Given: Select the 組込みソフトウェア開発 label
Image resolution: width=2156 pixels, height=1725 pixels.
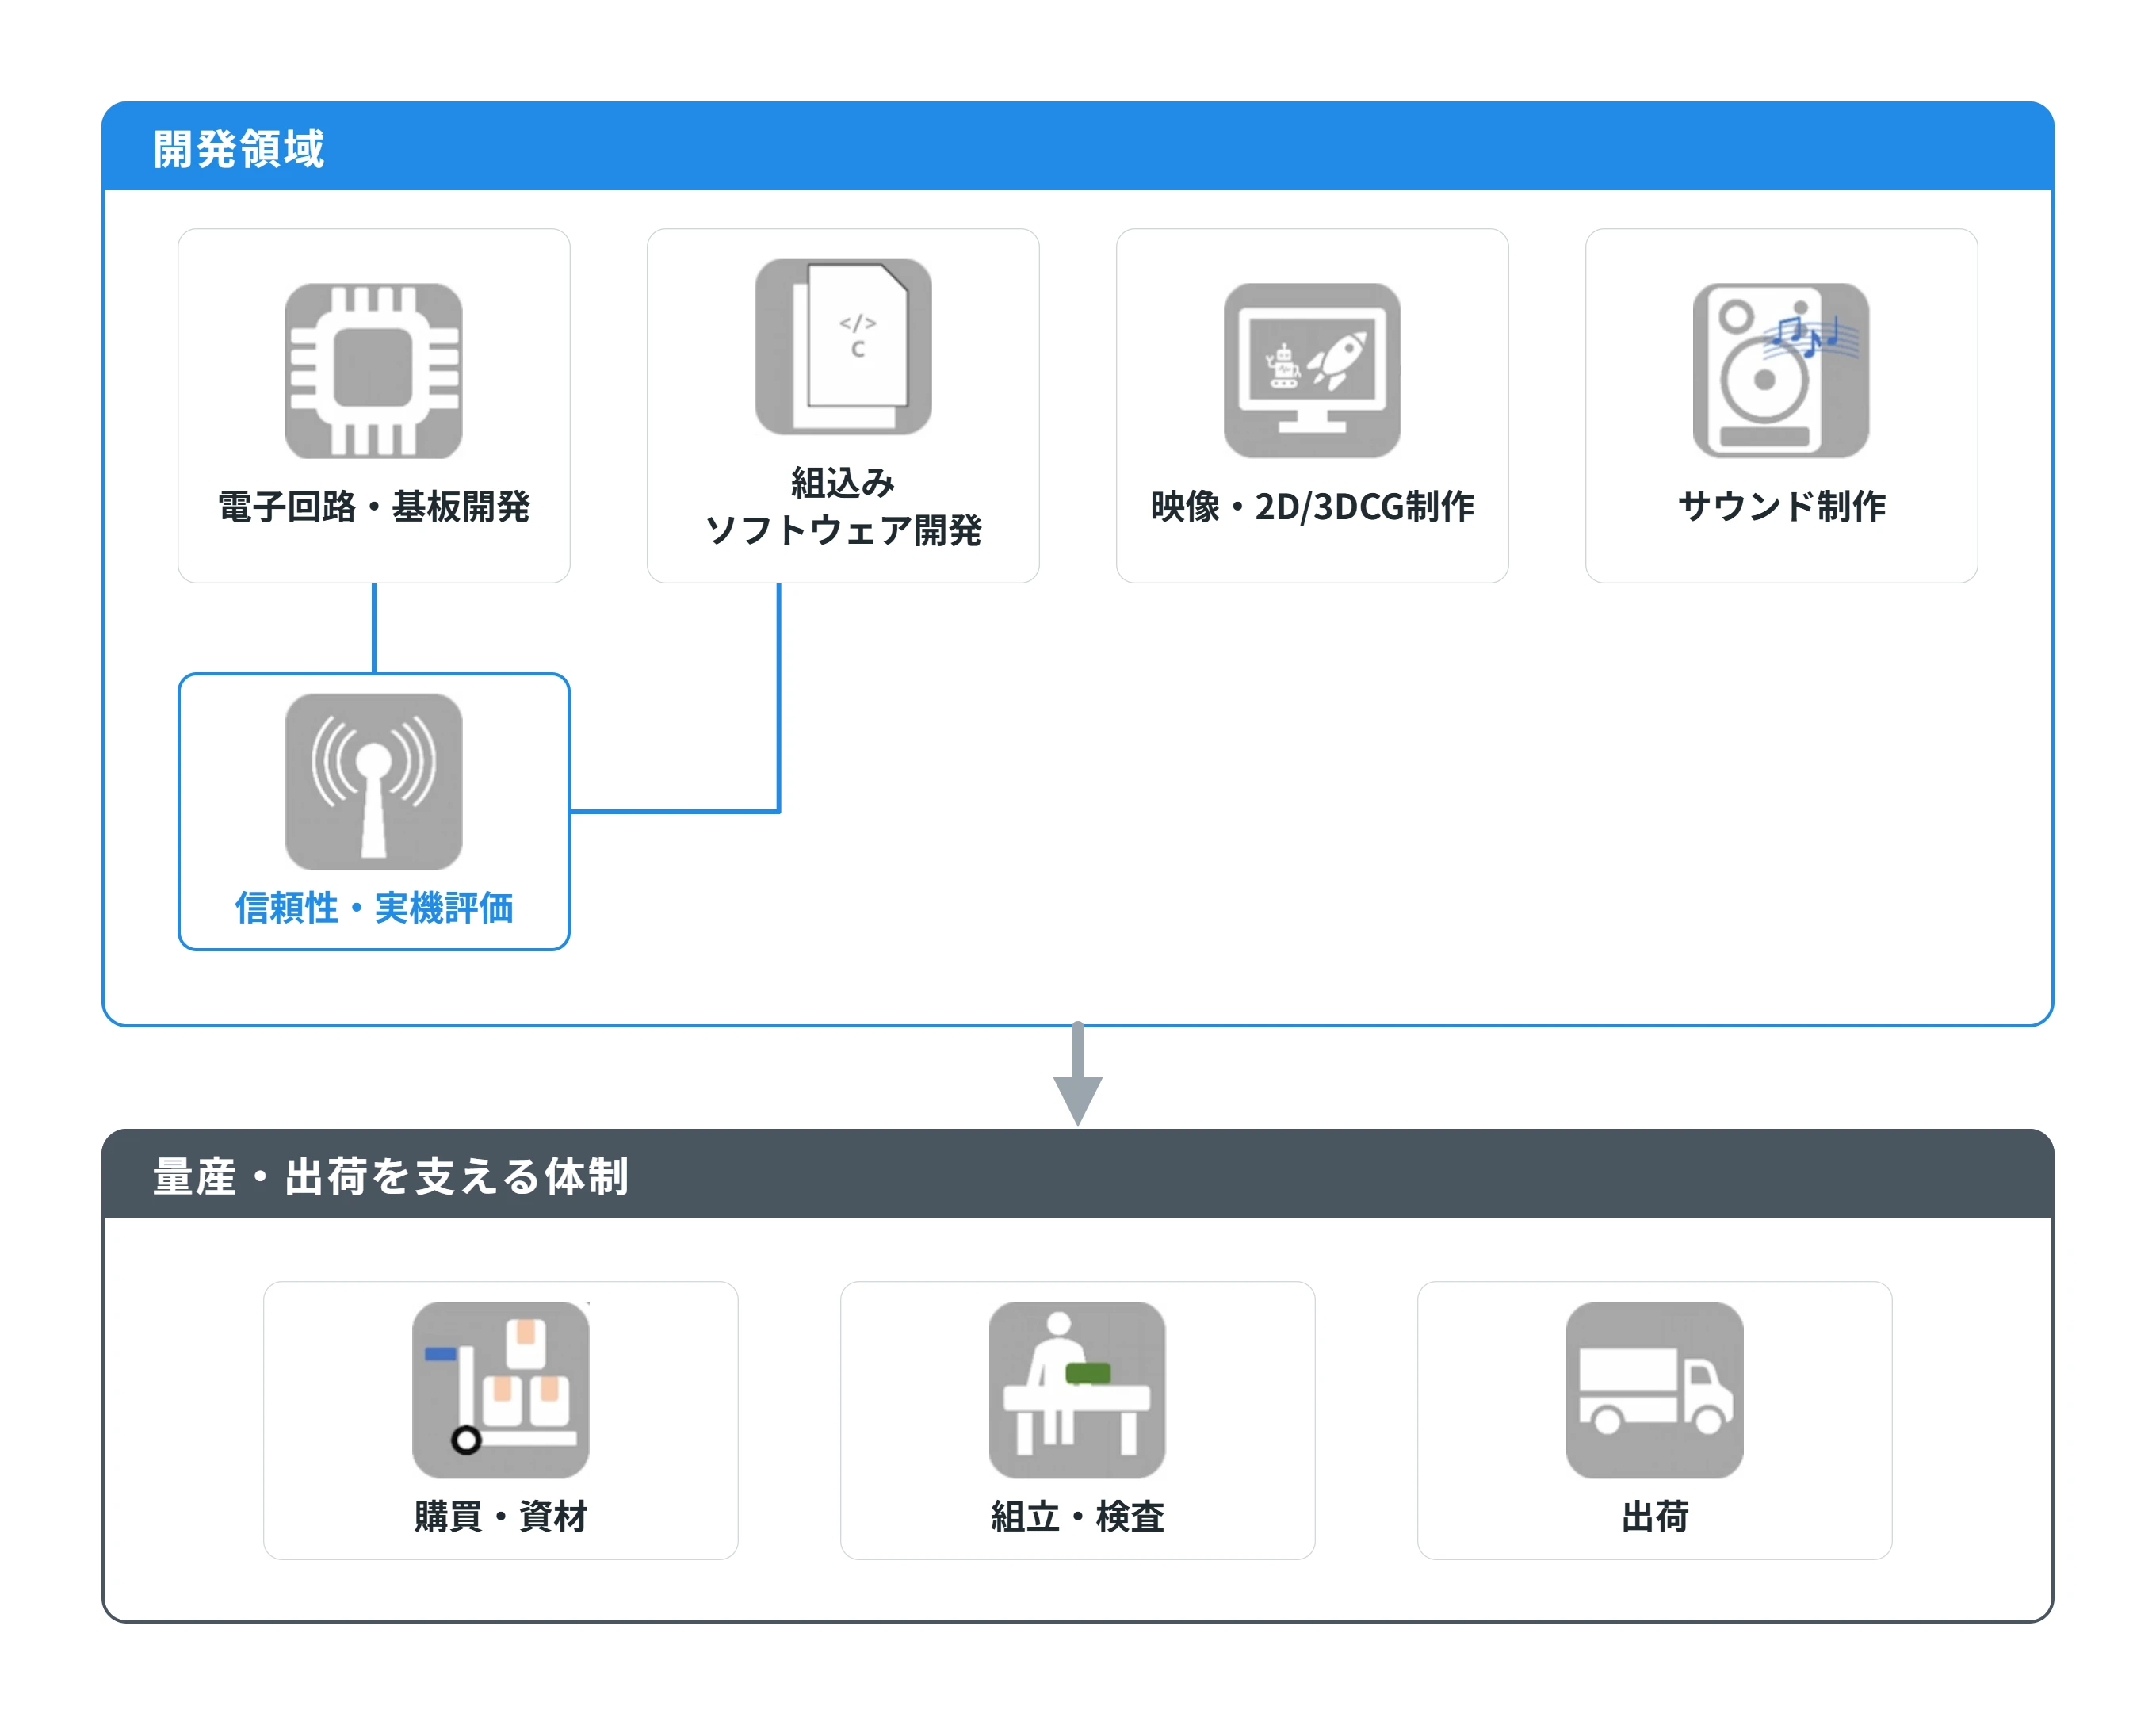Looking at the screenshot, I should 843,506.
